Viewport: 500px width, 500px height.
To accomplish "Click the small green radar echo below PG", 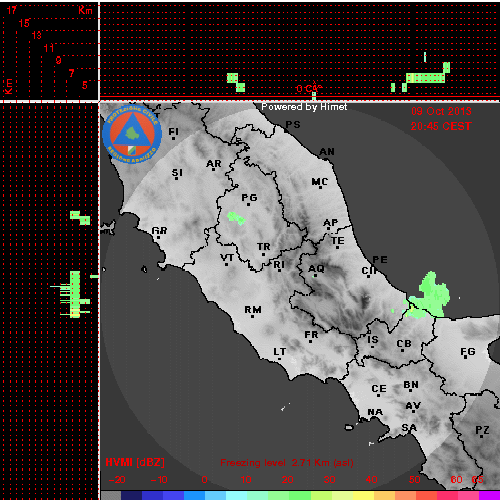I will click(236, 218).
